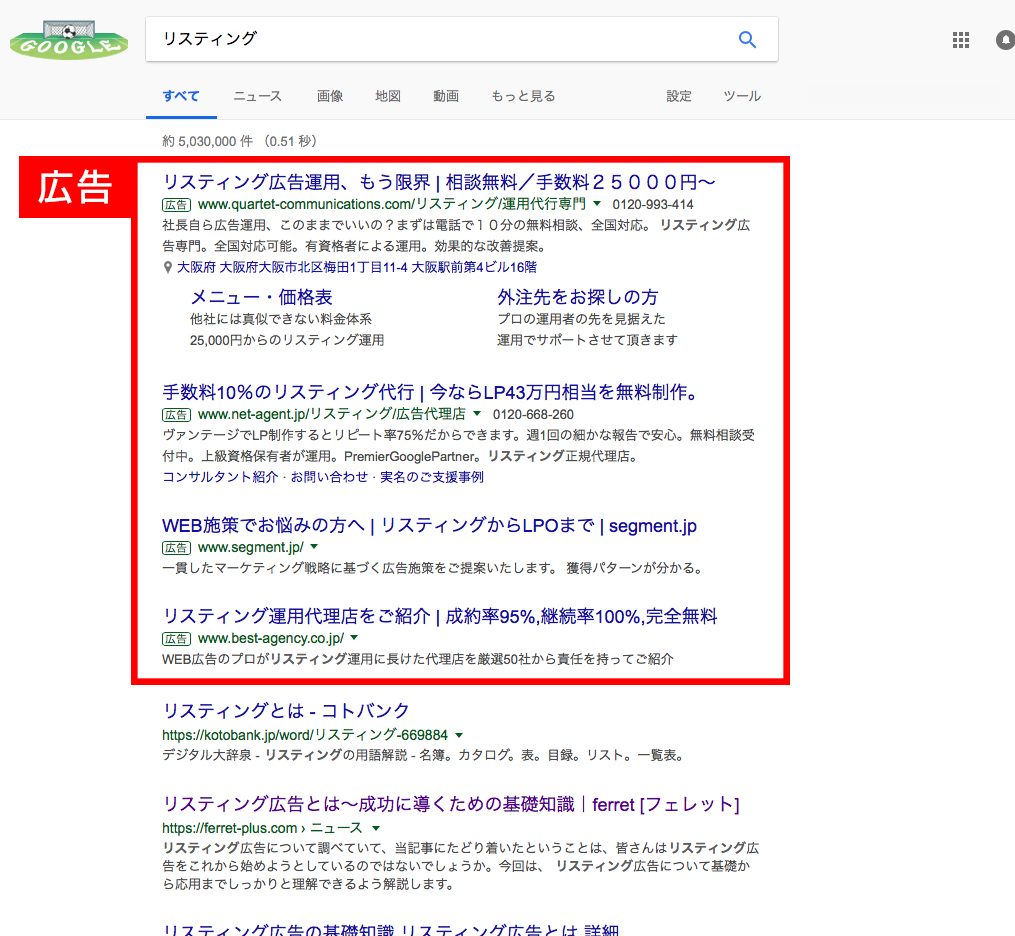Open ad 手数料10%のリスティング代行
The height and width of the screenshot is (936, 1015).
(429, 392)
